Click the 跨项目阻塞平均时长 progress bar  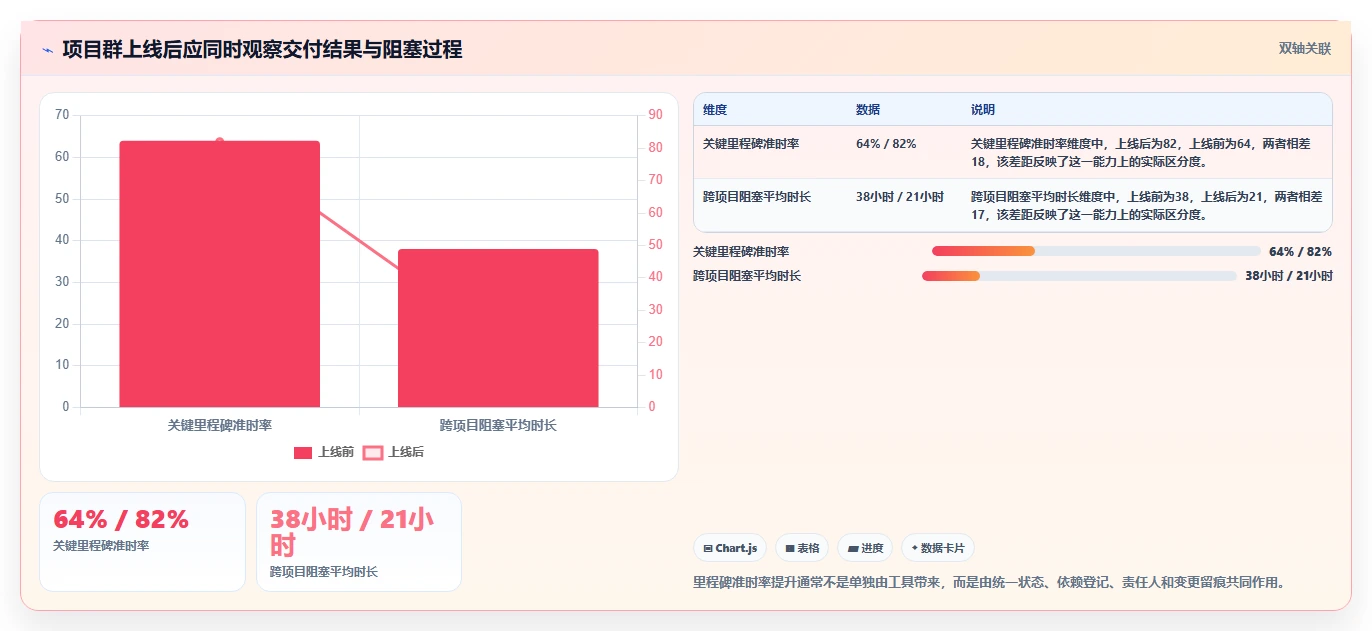click(x=1079, y=276)
